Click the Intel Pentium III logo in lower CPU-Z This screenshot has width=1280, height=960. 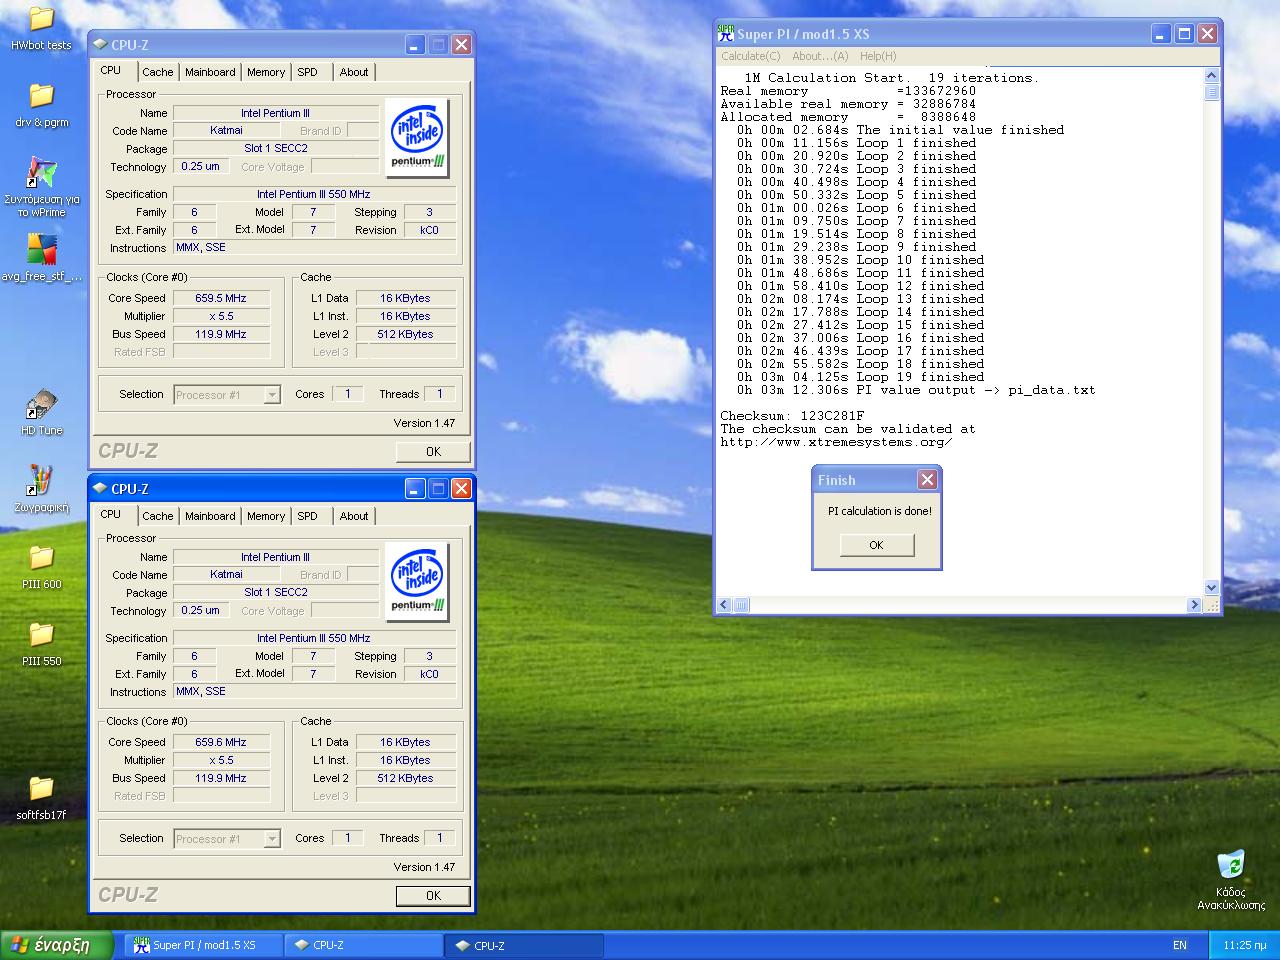[x=417, y=582]
